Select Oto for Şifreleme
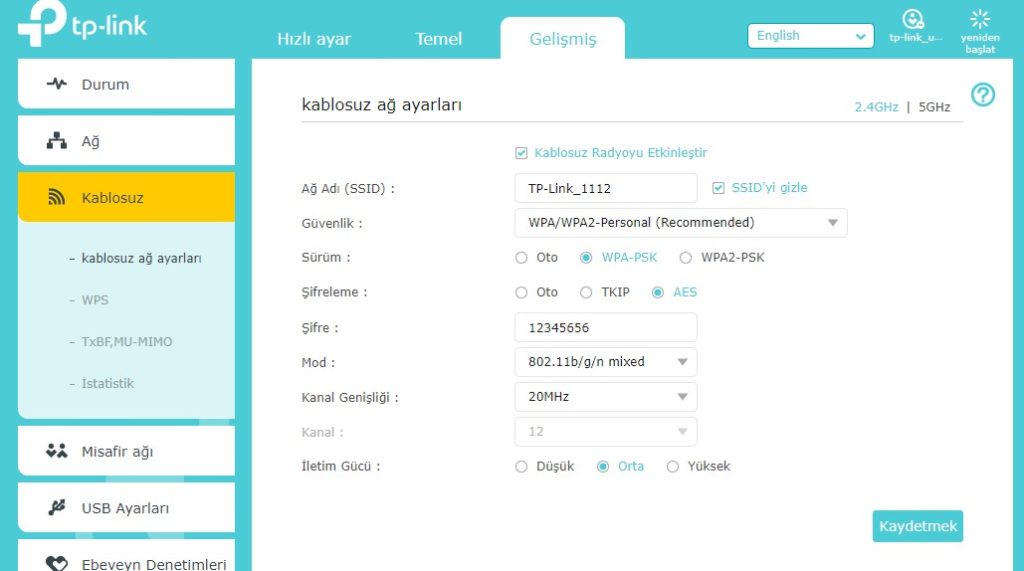This screenshot has width=1024, height=571. (x=521, y=293)
